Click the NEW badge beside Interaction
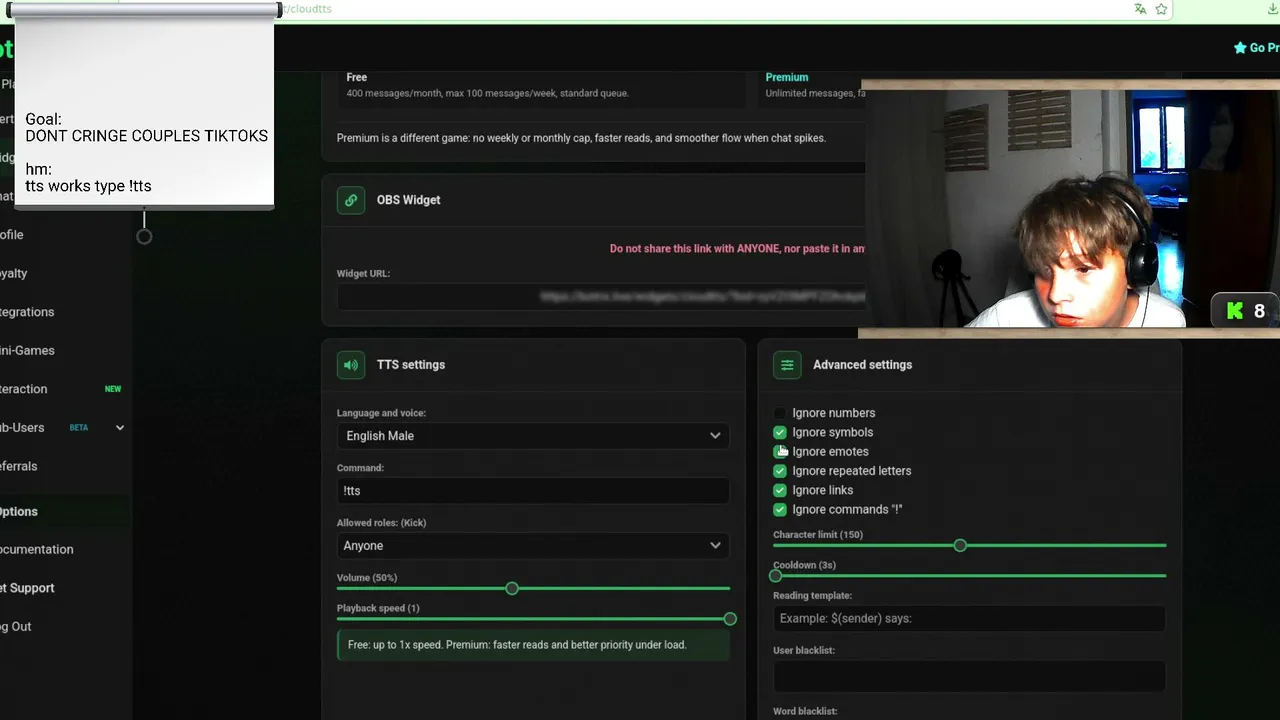 [x=113, y=389]
